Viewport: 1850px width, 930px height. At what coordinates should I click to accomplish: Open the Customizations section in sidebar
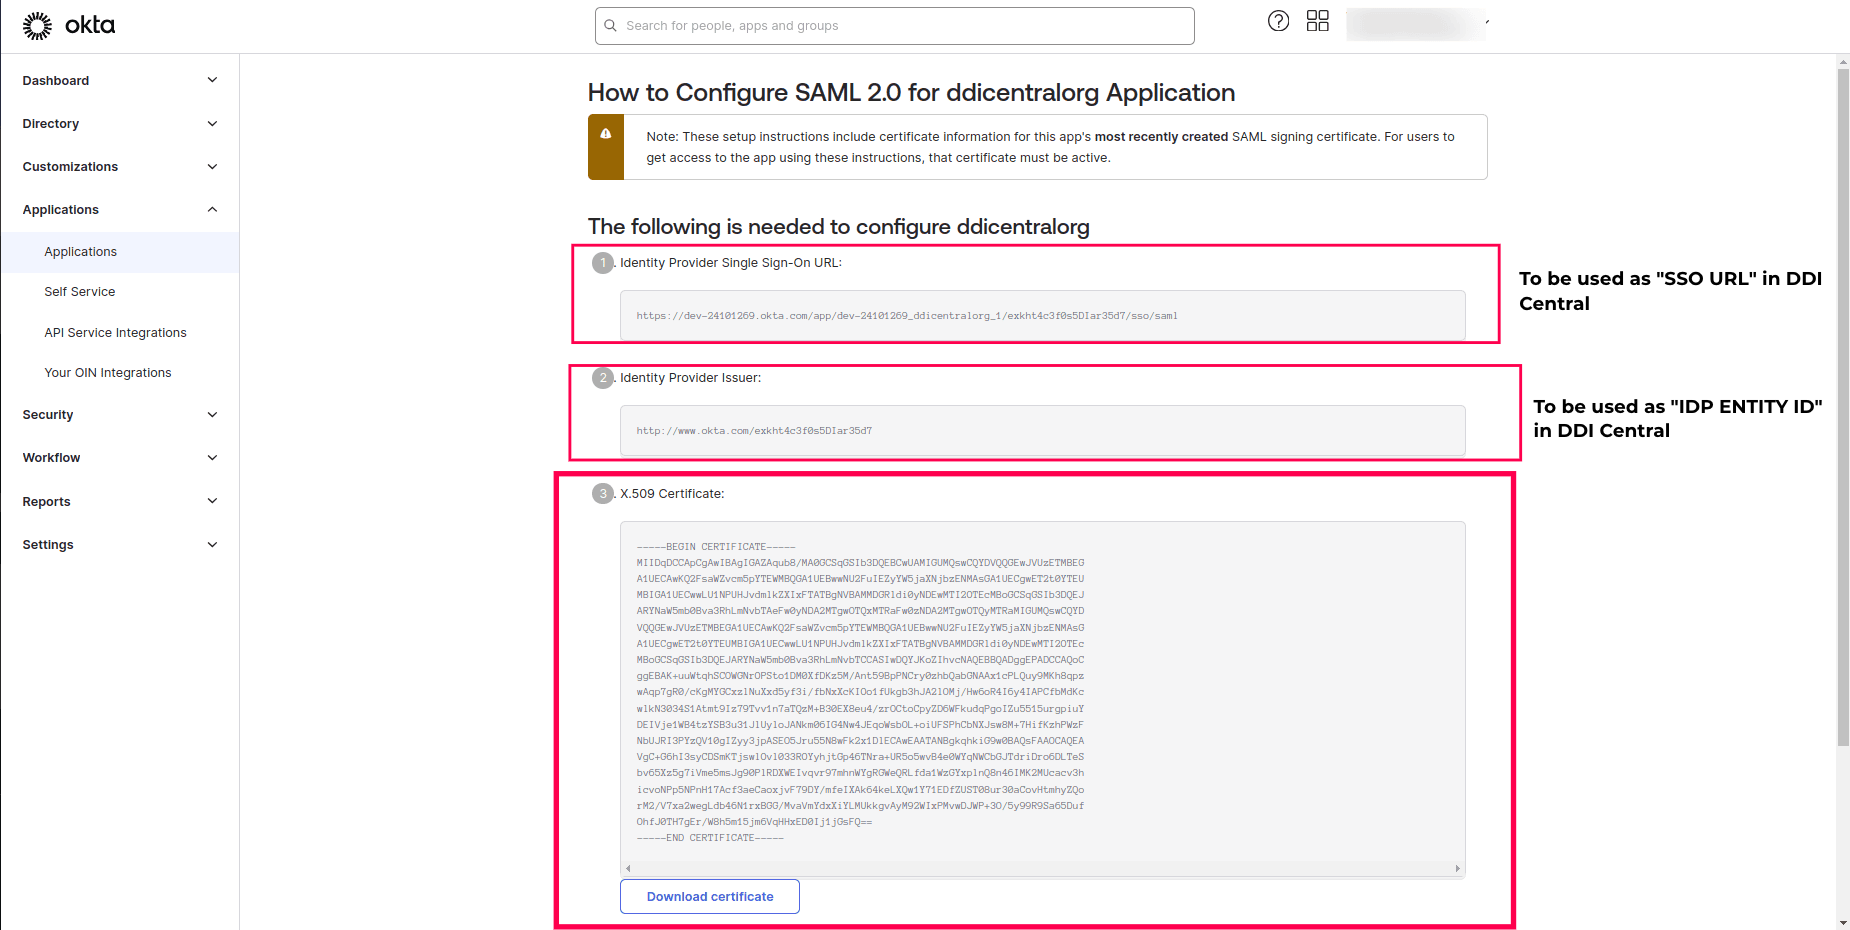click(x=70, y=167)
